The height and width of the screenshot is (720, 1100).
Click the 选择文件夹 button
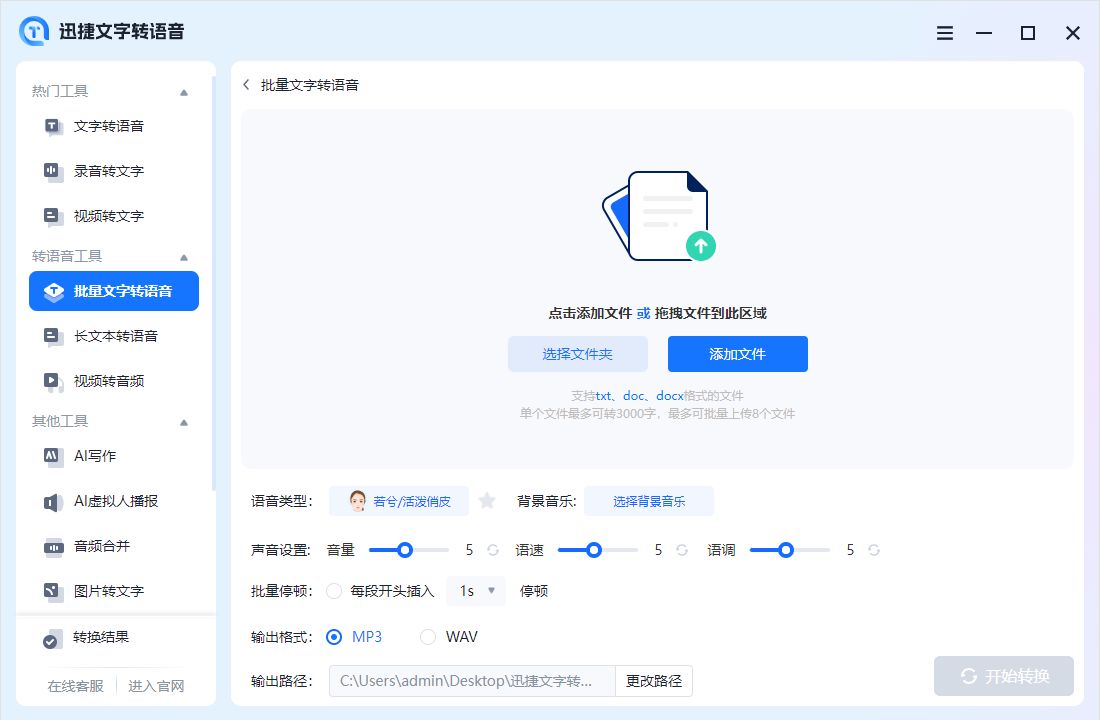(x=577, y=354)
